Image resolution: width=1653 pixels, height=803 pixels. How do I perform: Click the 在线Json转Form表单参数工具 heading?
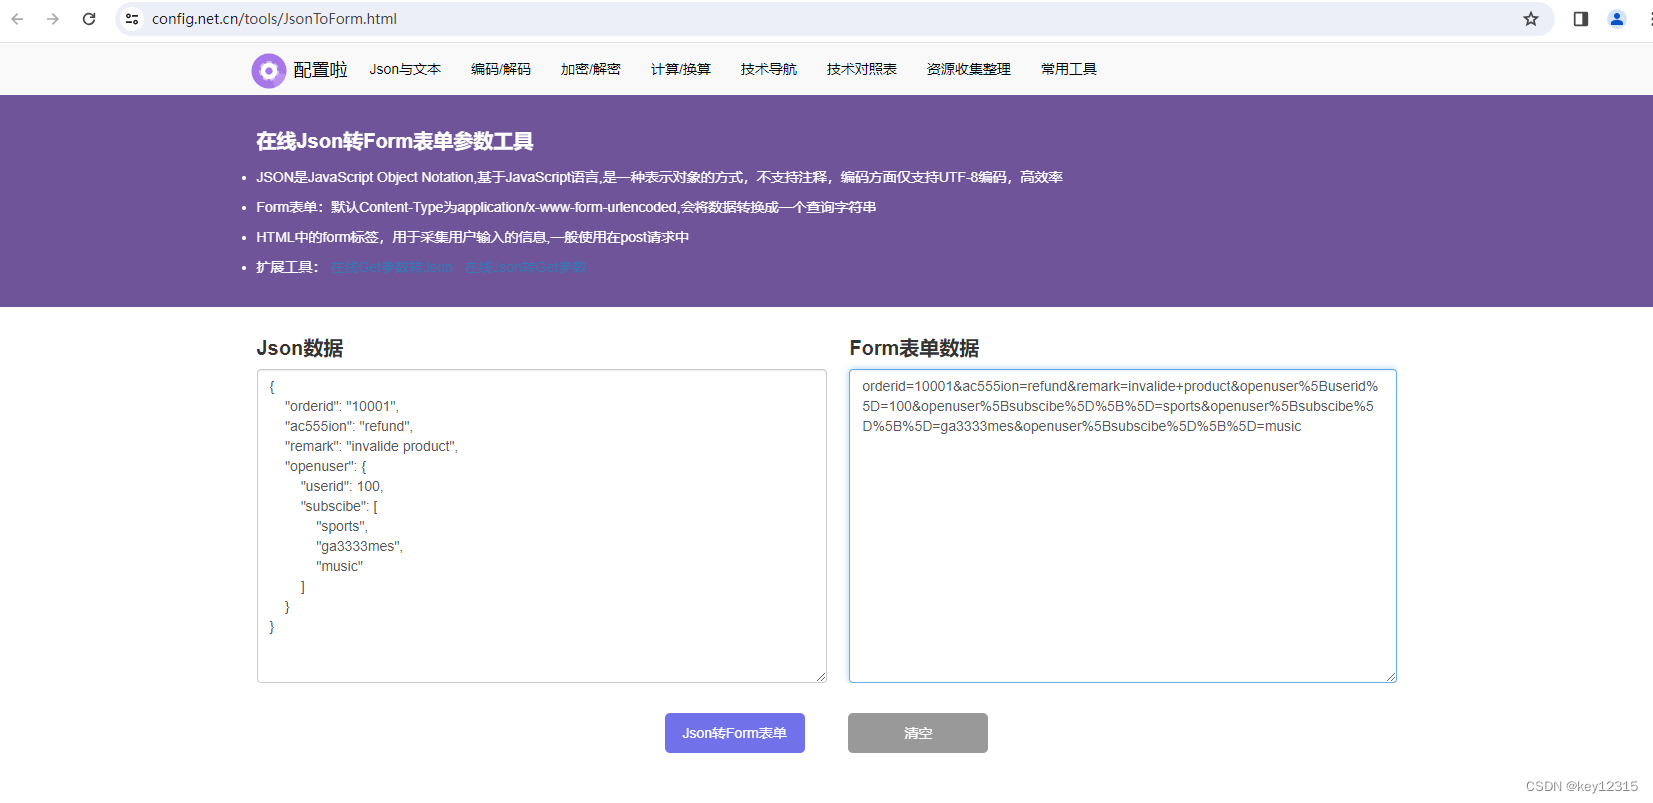(394, 141)
